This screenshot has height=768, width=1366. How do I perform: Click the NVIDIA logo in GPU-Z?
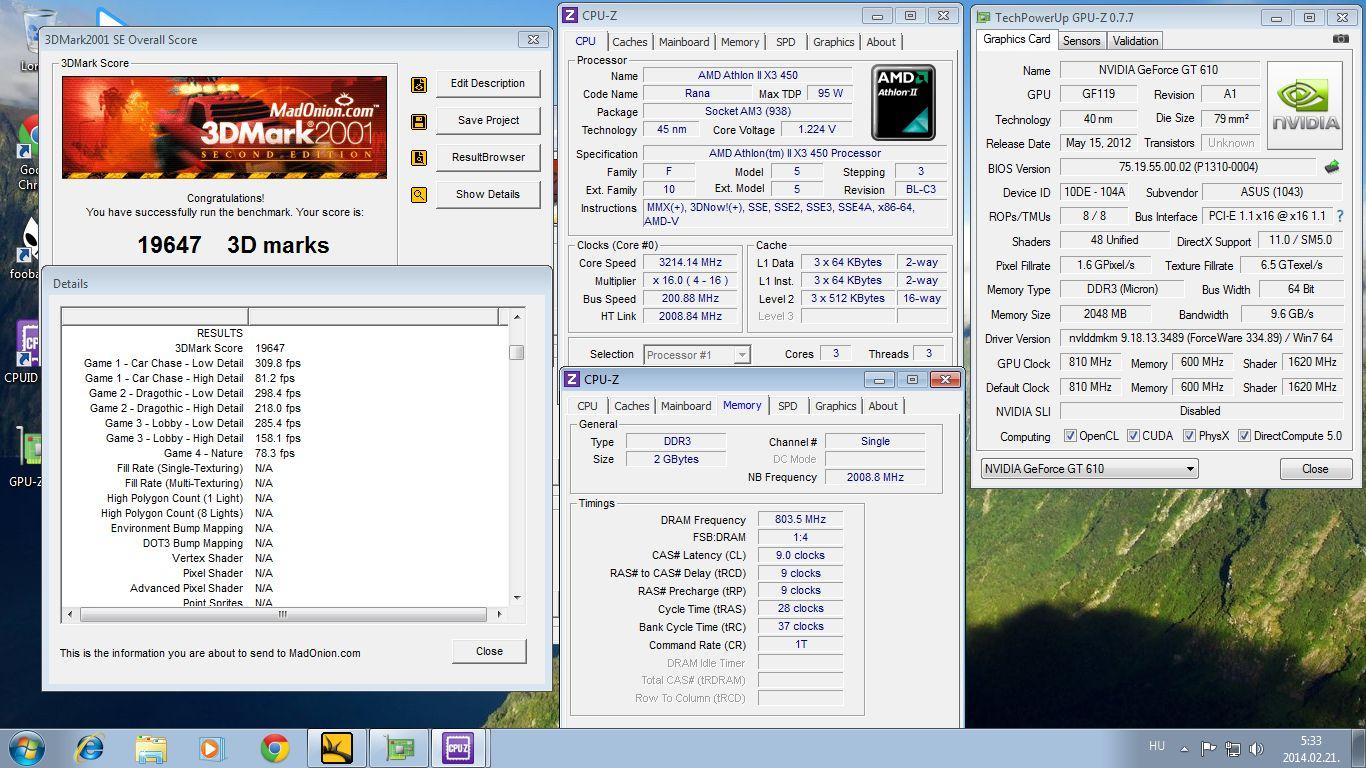pos(1305,106)
